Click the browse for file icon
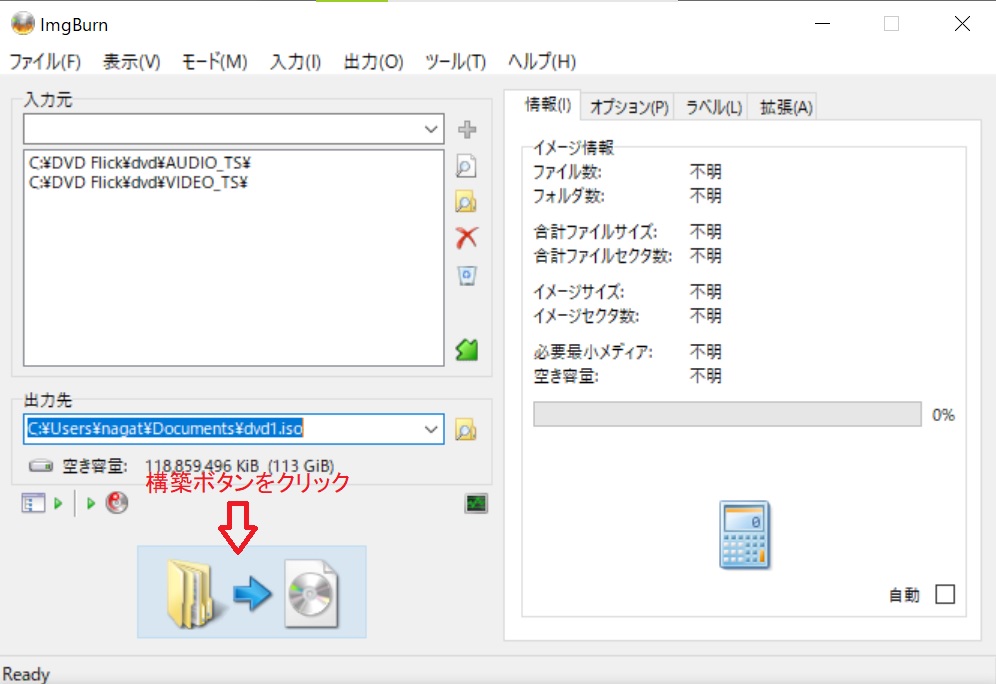 (466, 166)
